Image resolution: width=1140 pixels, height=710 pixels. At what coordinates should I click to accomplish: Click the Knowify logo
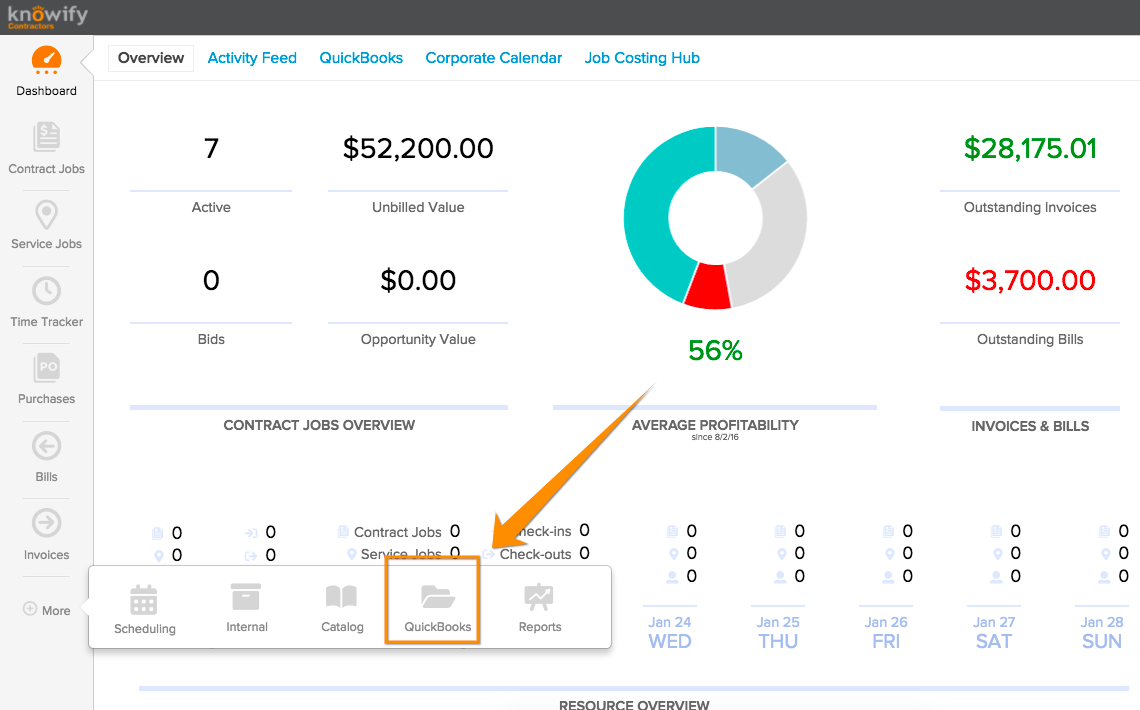pyautogui.click(x=48, y=17)
